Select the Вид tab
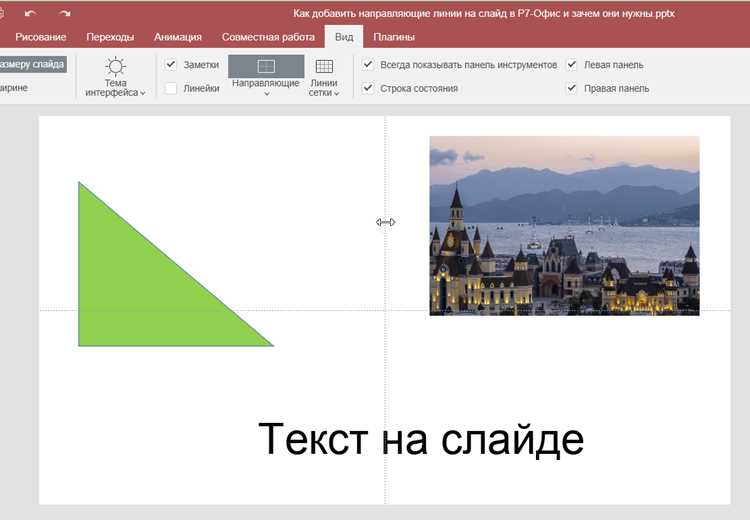The height and width of the screenshot is (520, 750). coord(344,37)
